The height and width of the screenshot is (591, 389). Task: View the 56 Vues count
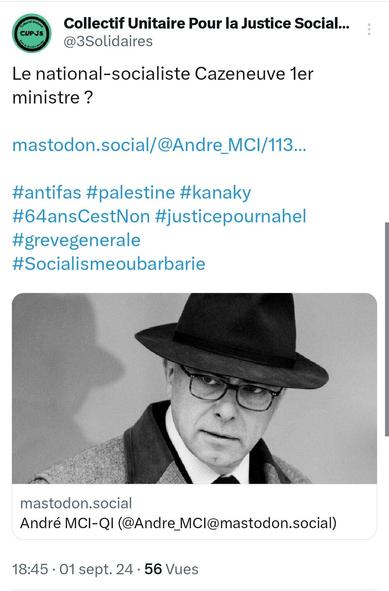coord(172,569)
